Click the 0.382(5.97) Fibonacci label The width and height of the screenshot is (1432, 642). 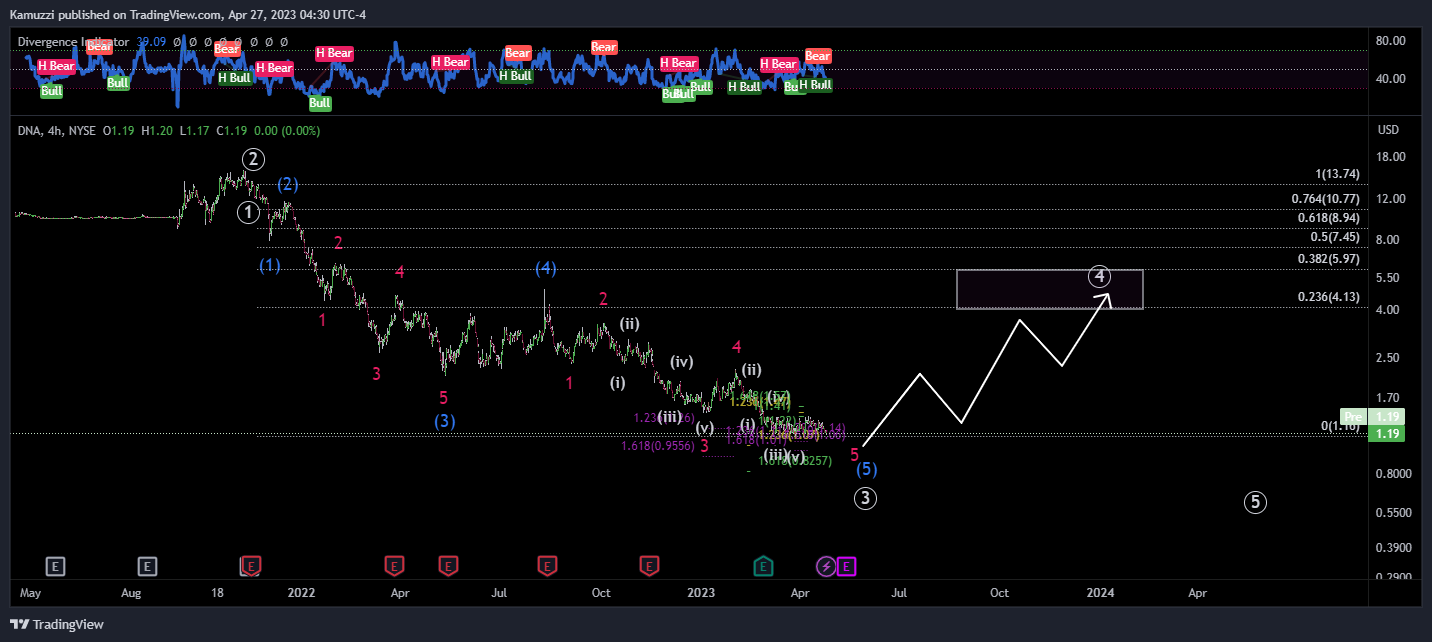(x=1328, y=259)
